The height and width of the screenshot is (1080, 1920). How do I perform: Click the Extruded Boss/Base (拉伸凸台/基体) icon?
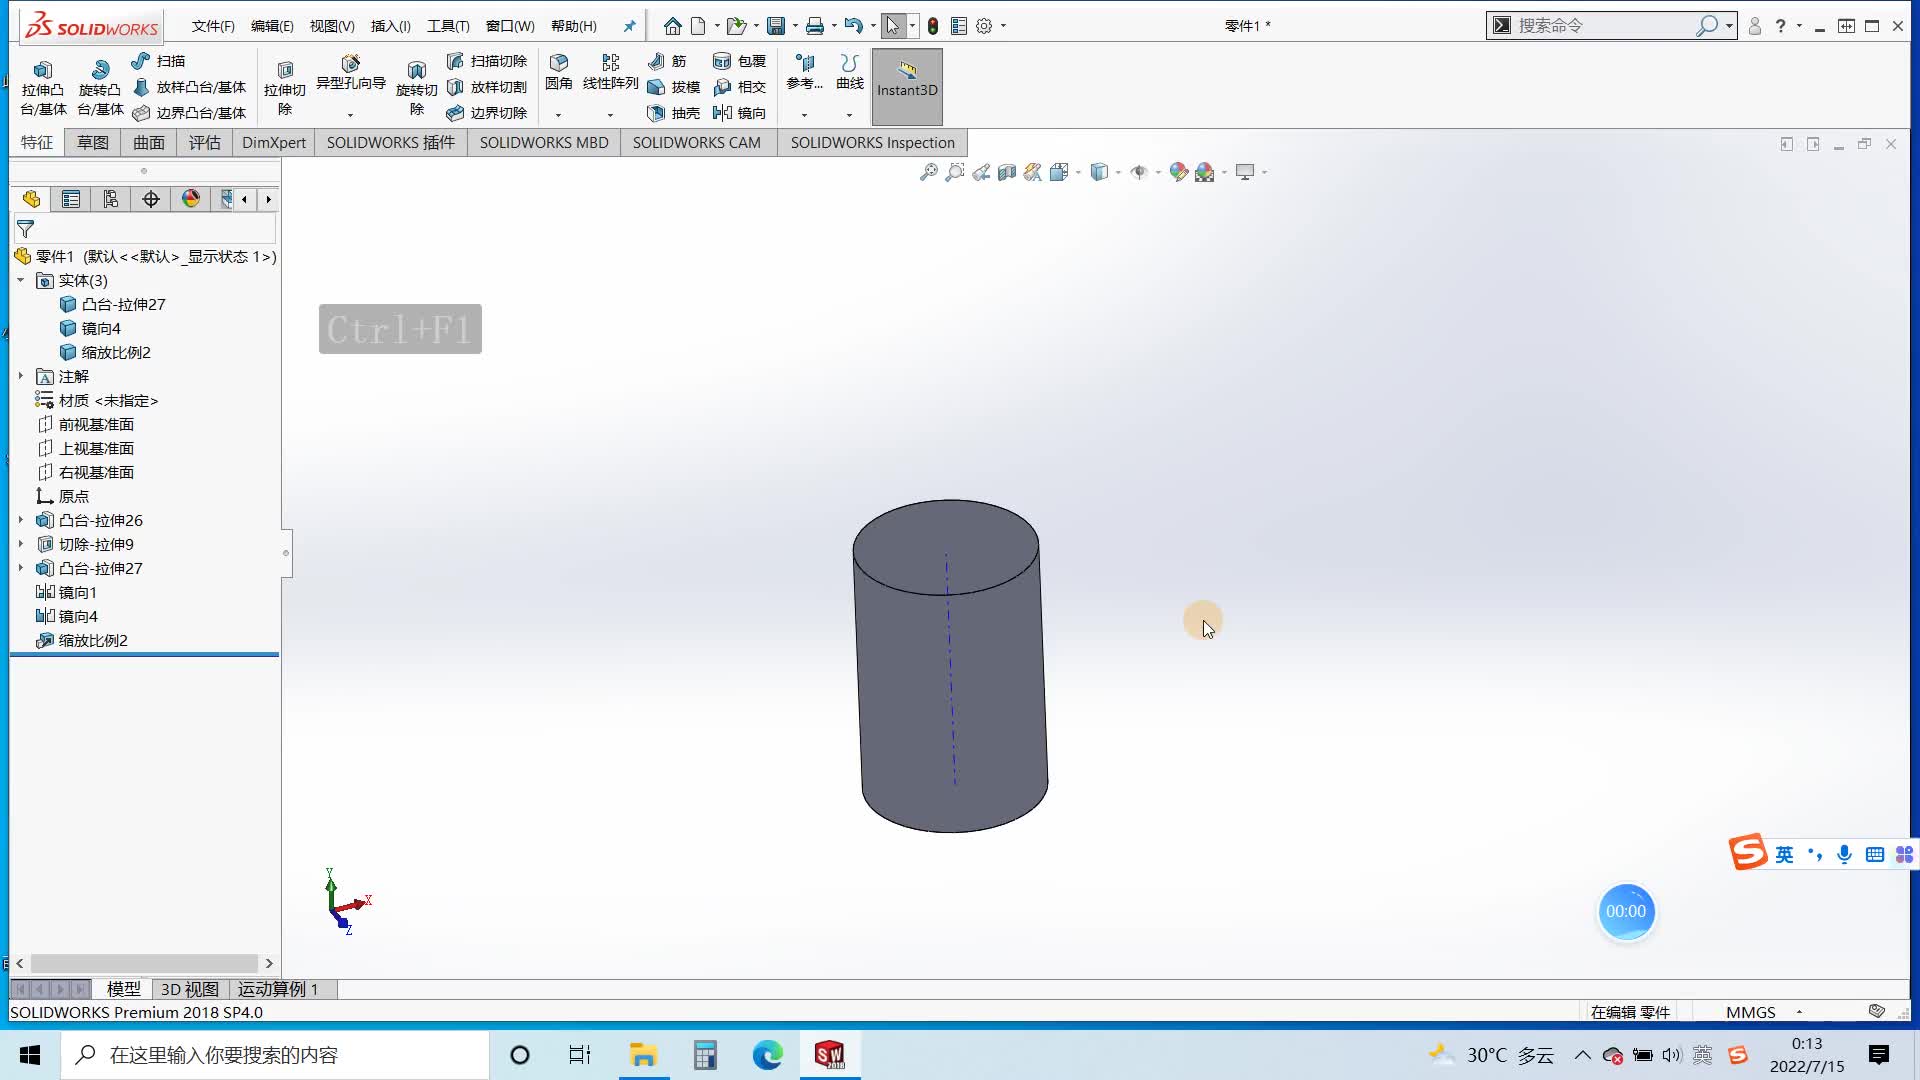point(43,72)
